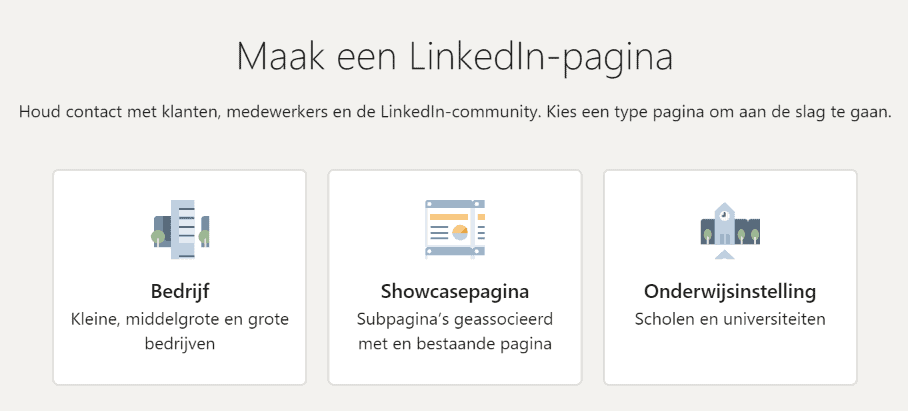Viewport: 908px width, 411px height.
Task: Choose the Showcasepagina title
Action: pos(454,292)
